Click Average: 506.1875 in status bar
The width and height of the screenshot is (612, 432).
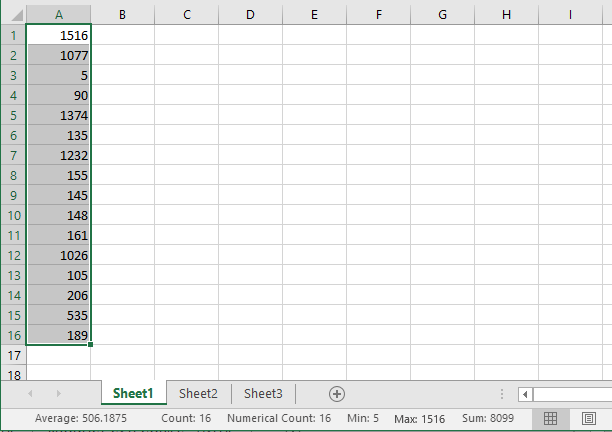pyautogui.click(x=81, y=418)
